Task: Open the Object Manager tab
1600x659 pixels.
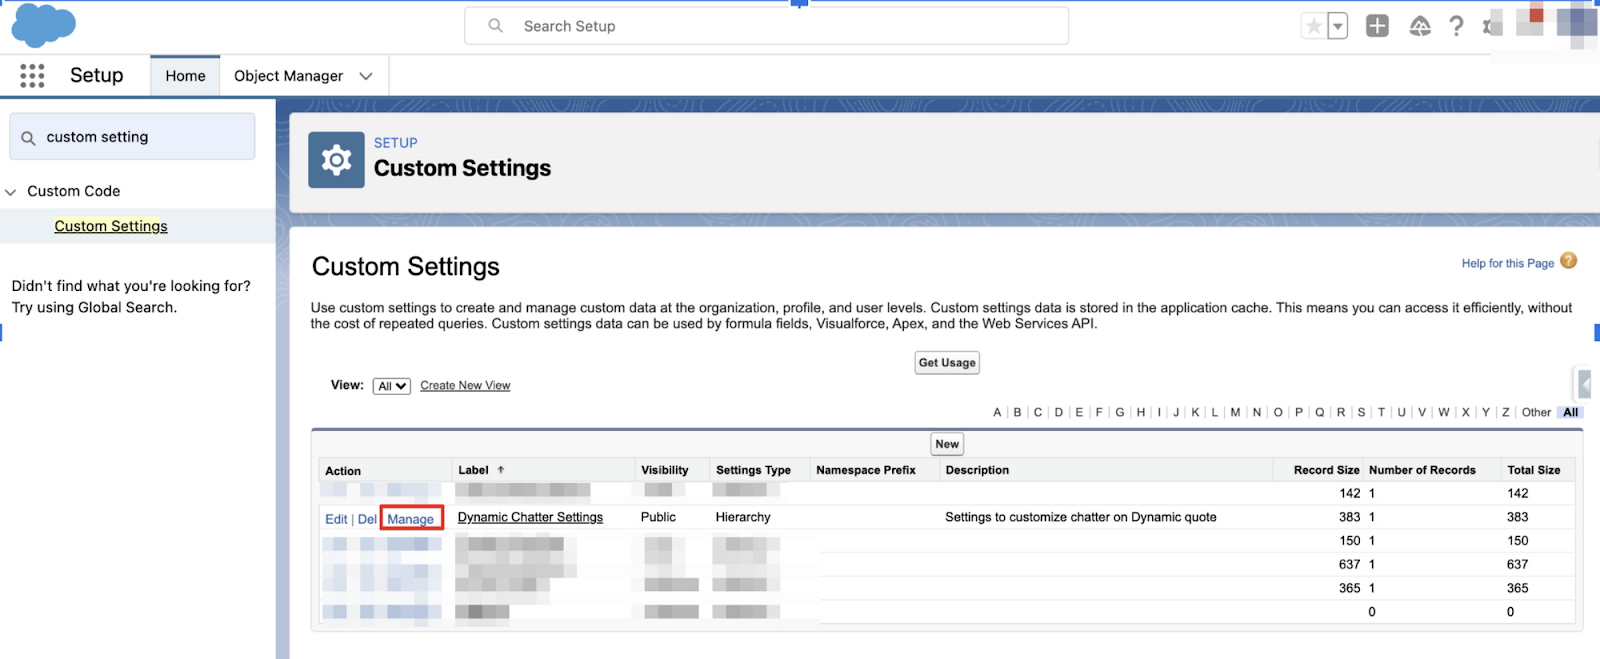Action: pos(288,76)
